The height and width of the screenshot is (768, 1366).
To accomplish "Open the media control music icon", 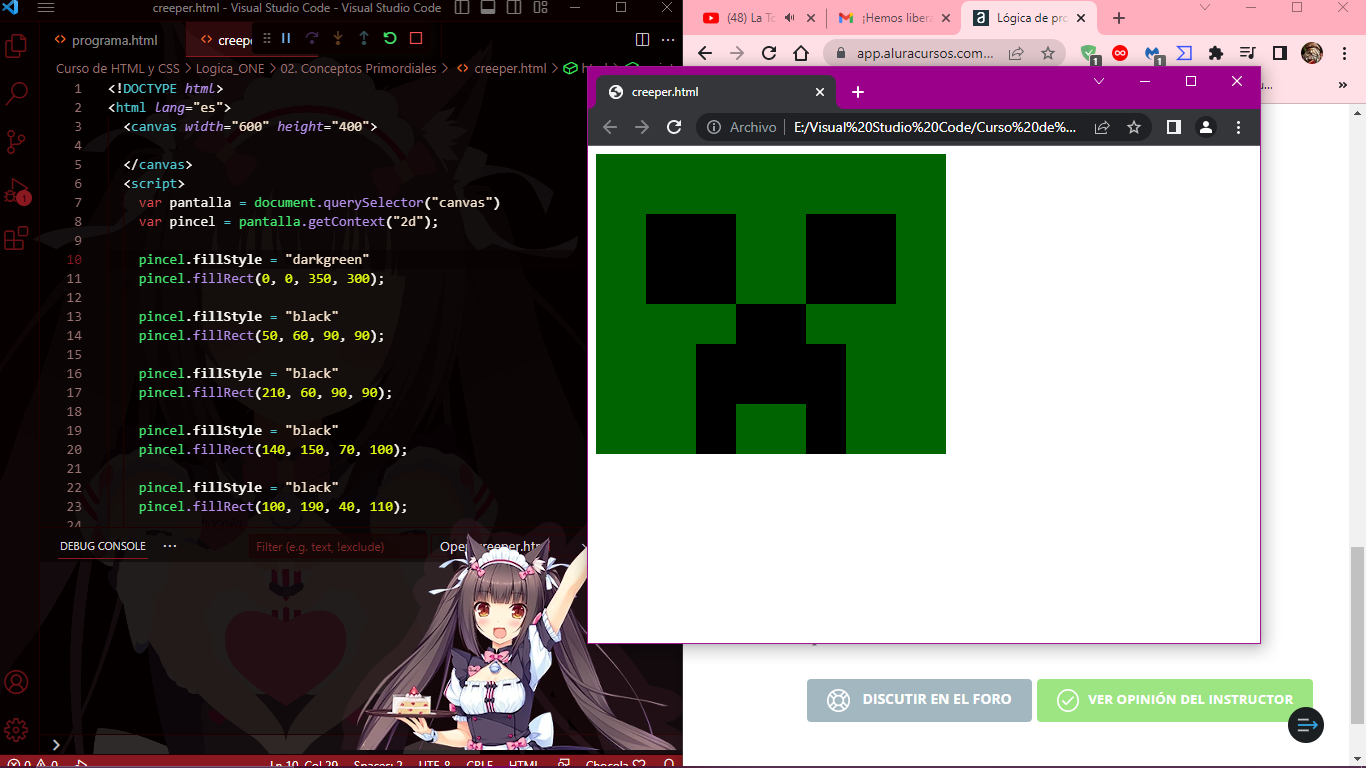I will point(1247,53).
